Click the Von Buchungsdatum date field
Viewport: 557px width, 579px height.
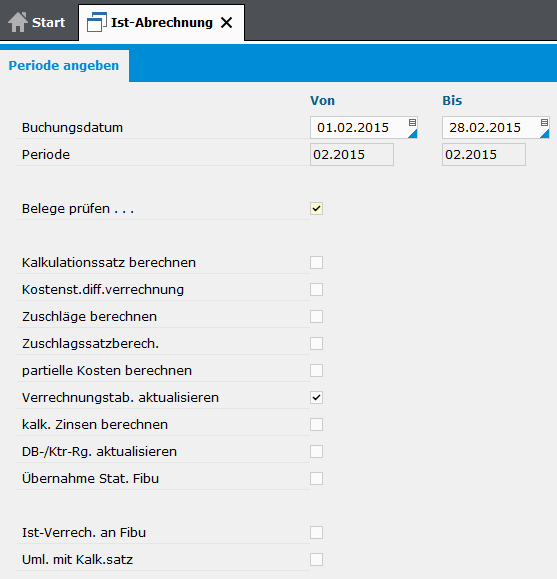[364, 128]
